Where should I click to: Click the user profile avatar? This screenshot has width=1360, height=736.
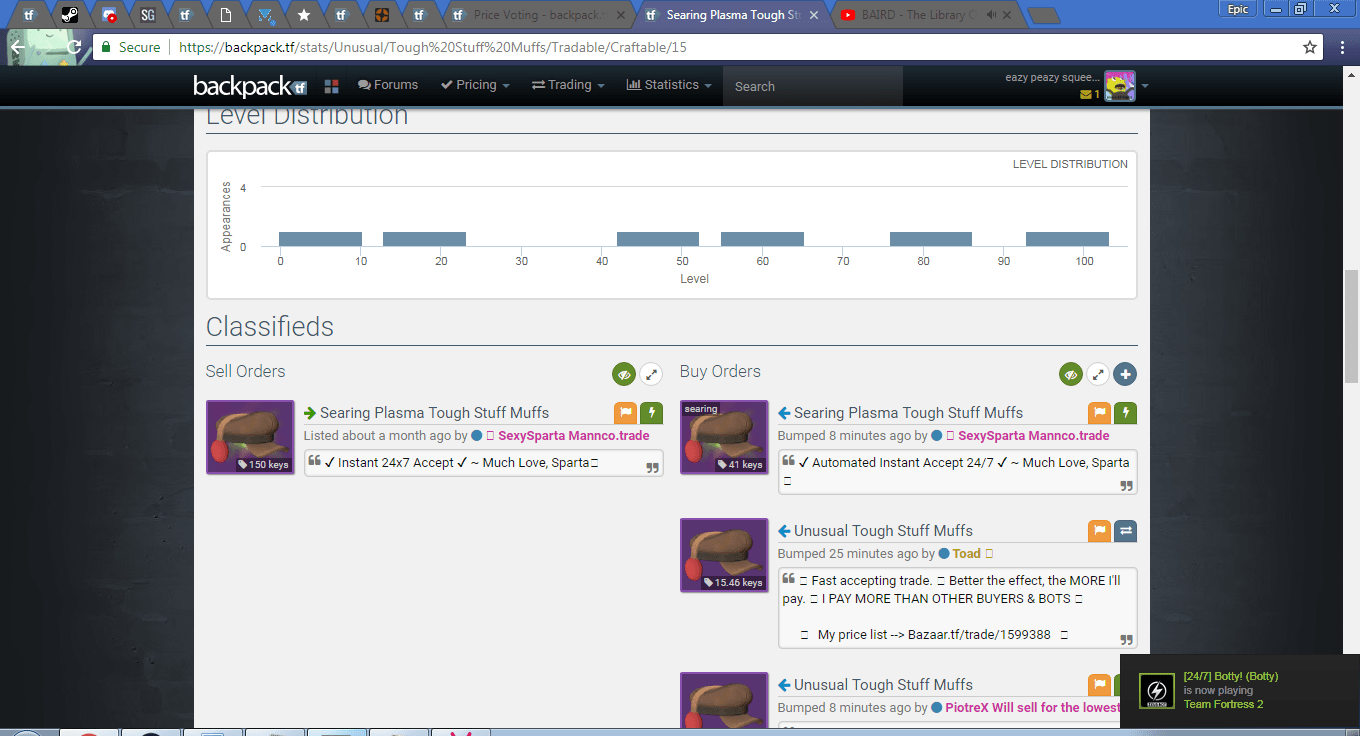[x=1120, y=86]
